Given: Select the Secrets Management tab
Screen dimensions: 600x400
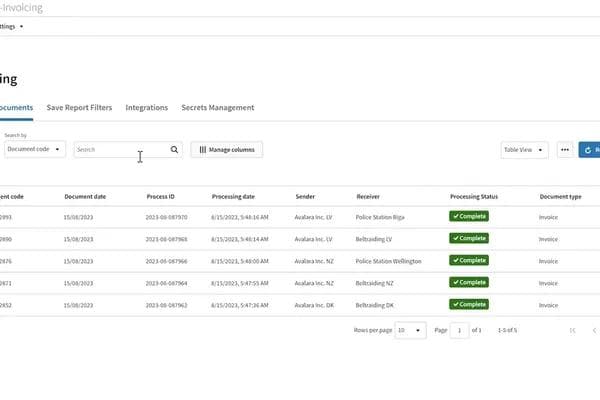Looking at the screenshot, I should pos(217,107).
